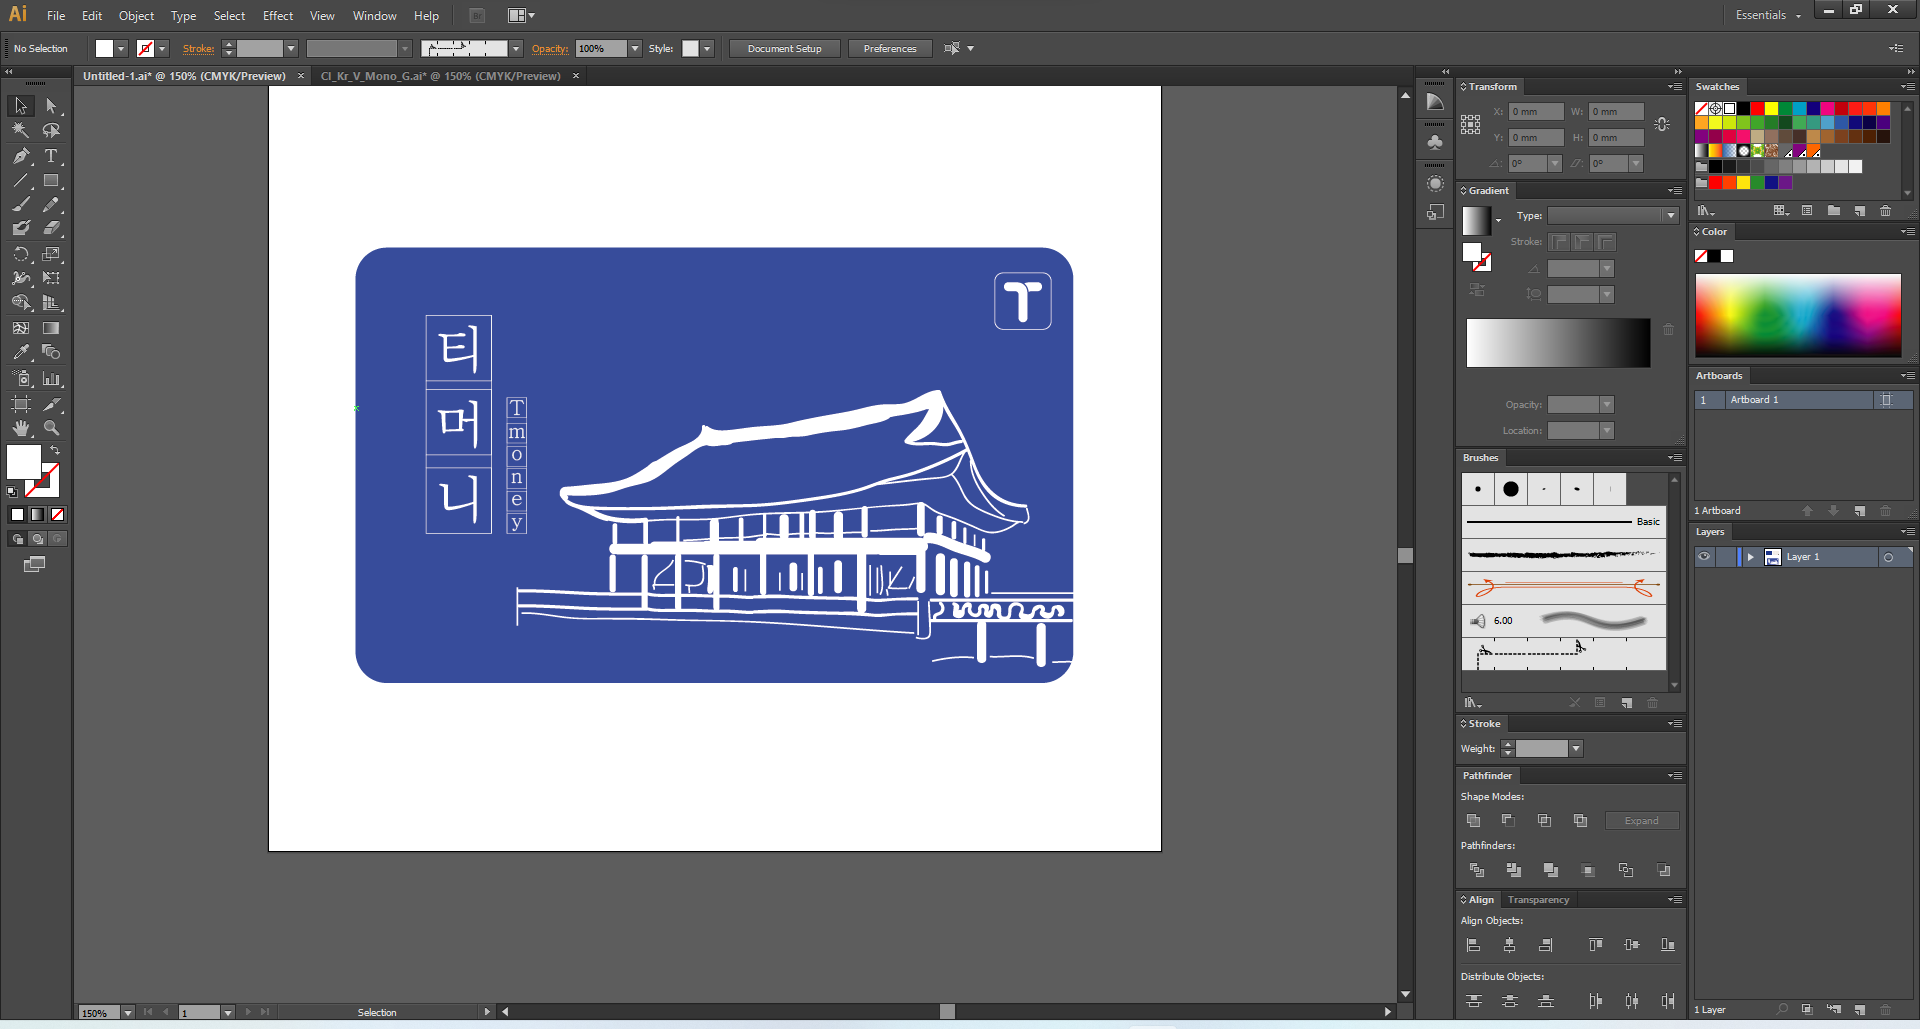Open the Window menu
1920x1029 pixels.
375,16
